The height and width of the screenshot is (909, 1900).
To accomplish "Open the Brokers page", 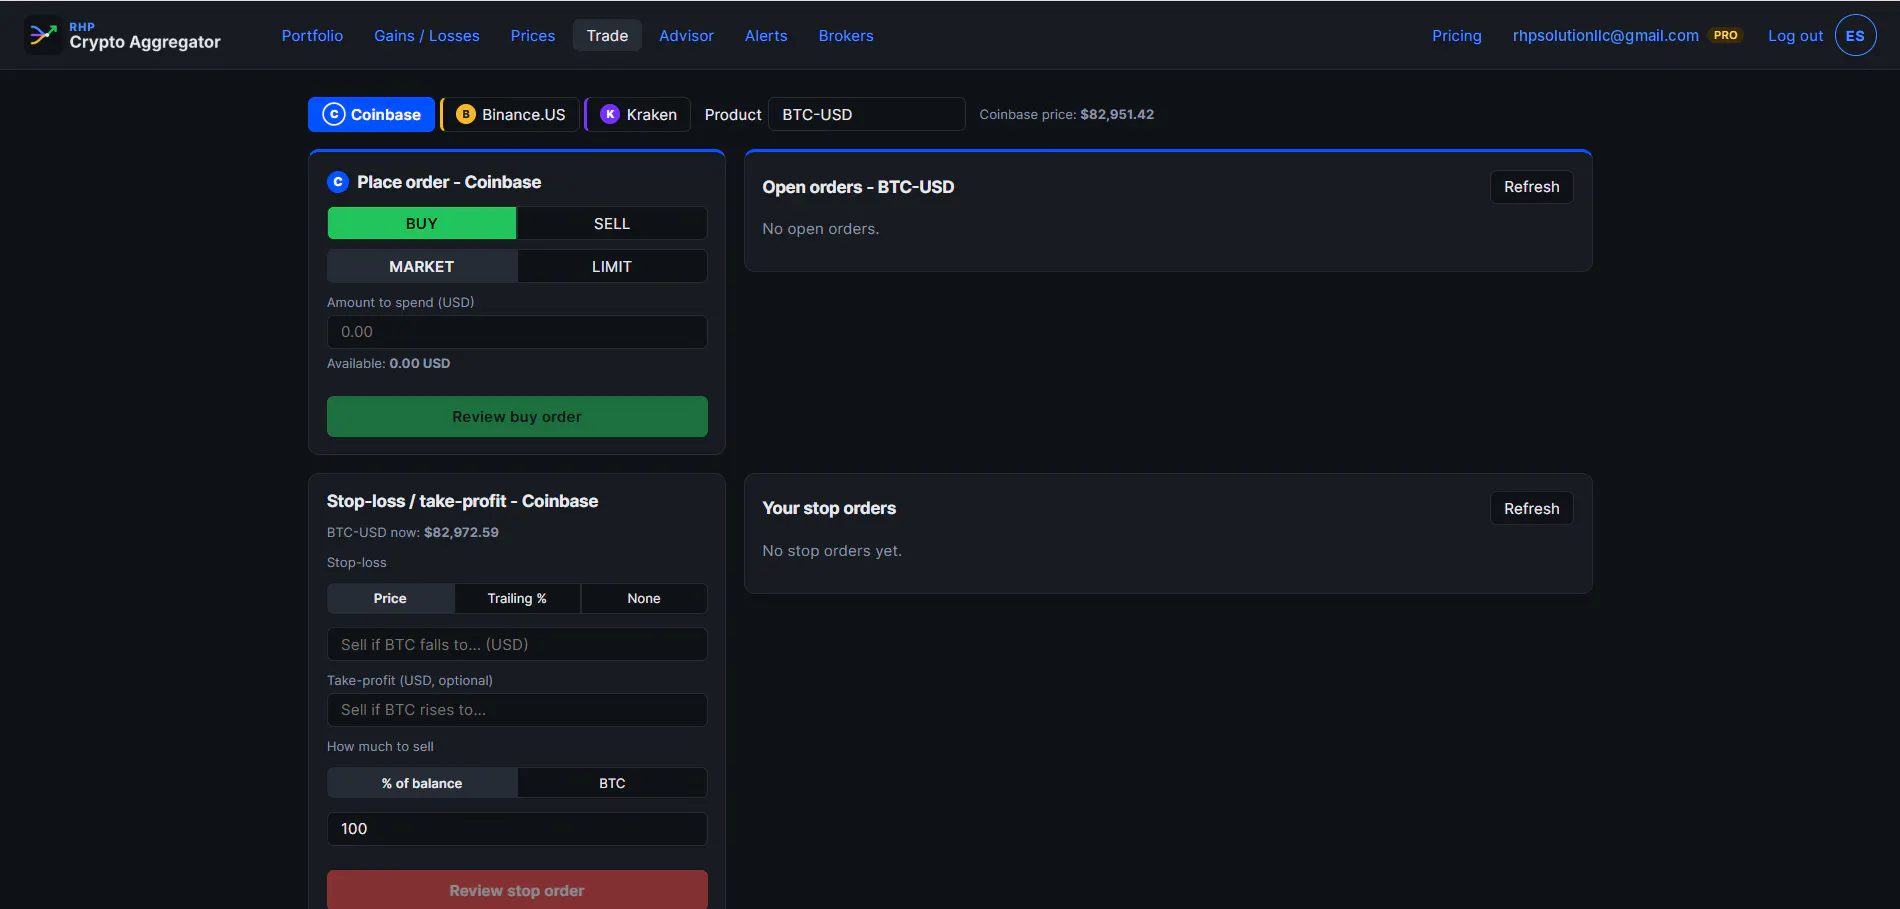I will click(846, 35).
